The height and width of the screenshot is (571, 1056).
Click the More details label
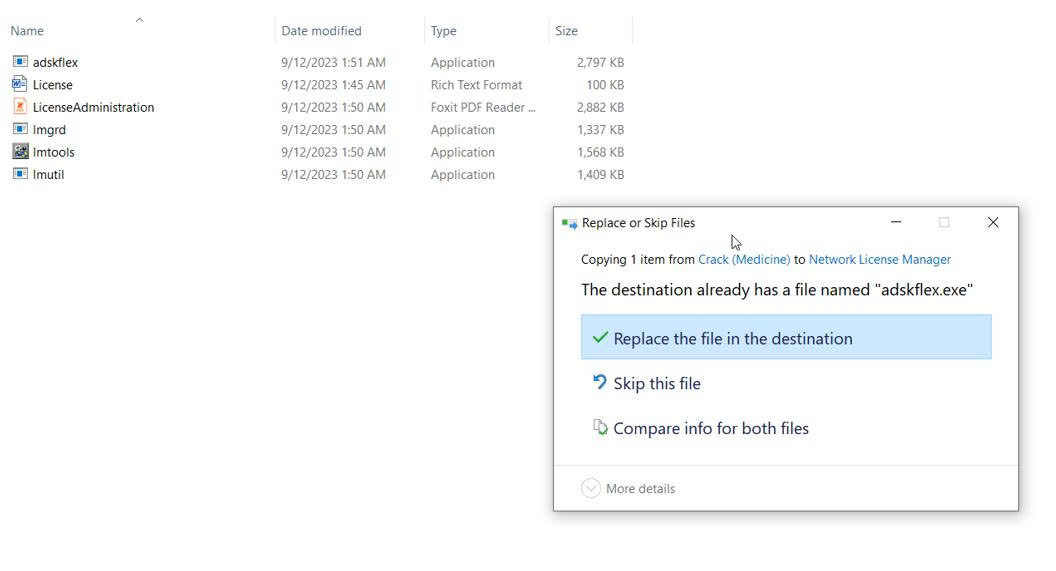click(640, 489)
